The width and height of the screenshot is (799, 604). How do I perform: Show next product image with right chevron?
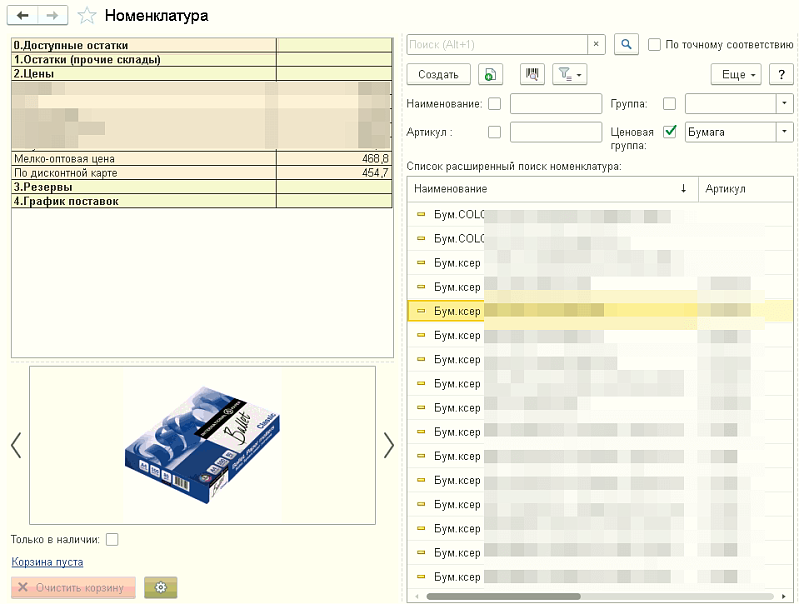388,445
